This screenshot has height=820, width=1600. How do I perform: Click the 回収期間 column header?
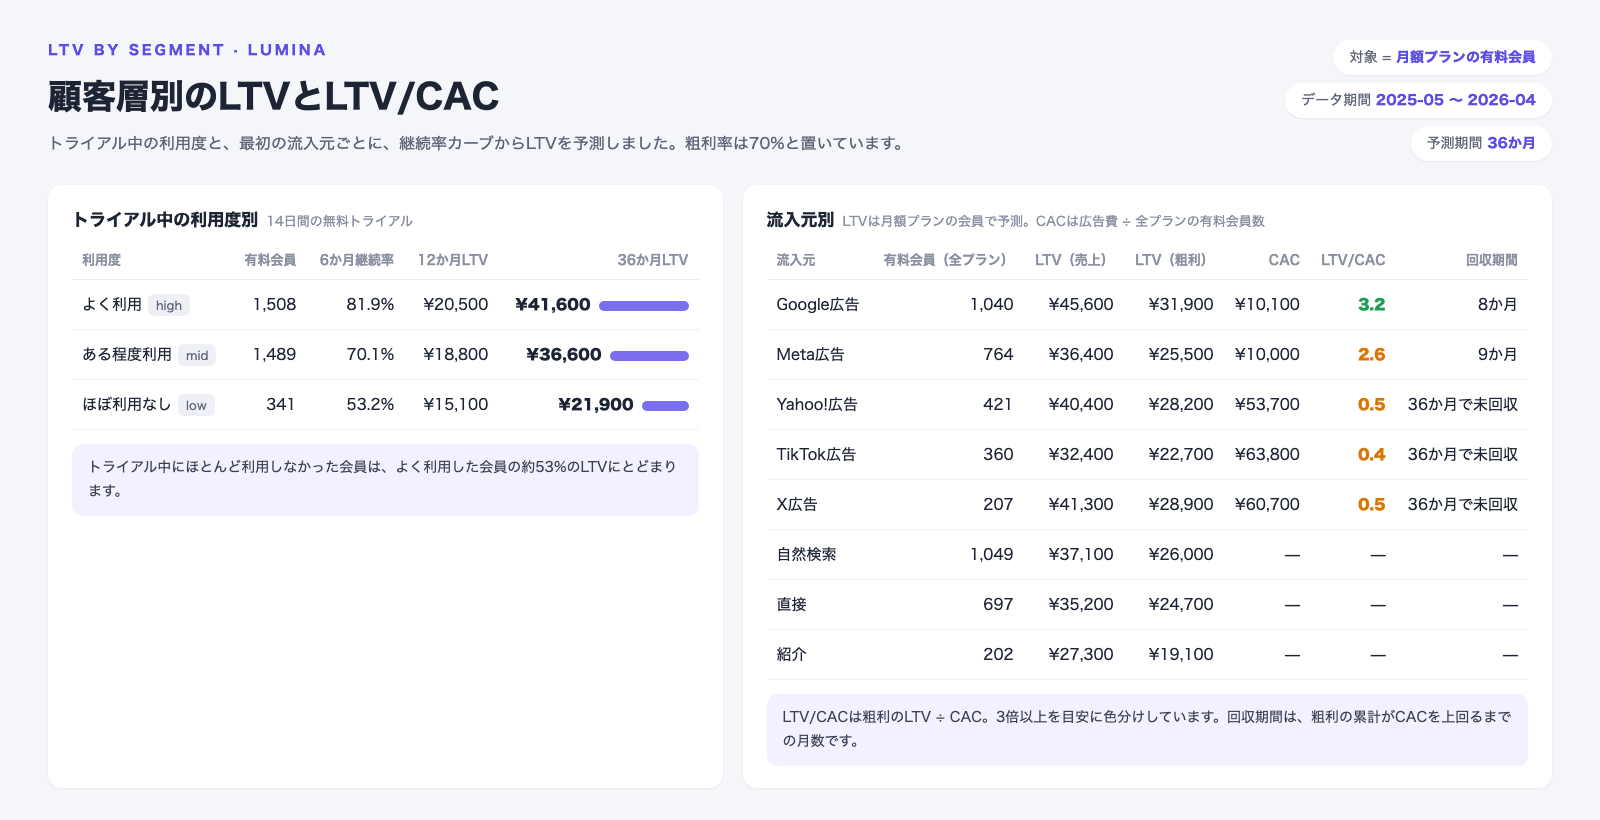coord(1492,260)
